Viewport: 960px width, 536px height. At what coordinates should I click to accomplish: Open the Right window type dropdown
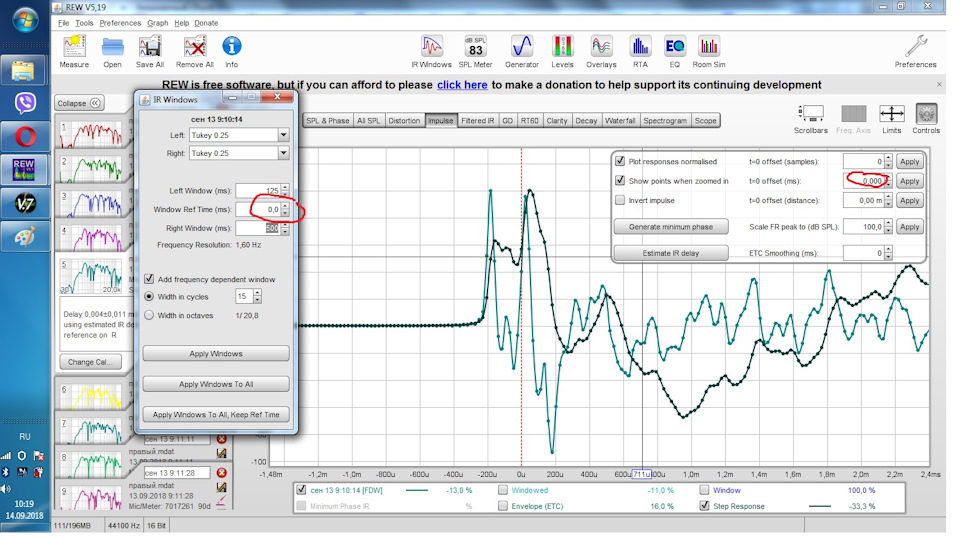click(283, 153)
